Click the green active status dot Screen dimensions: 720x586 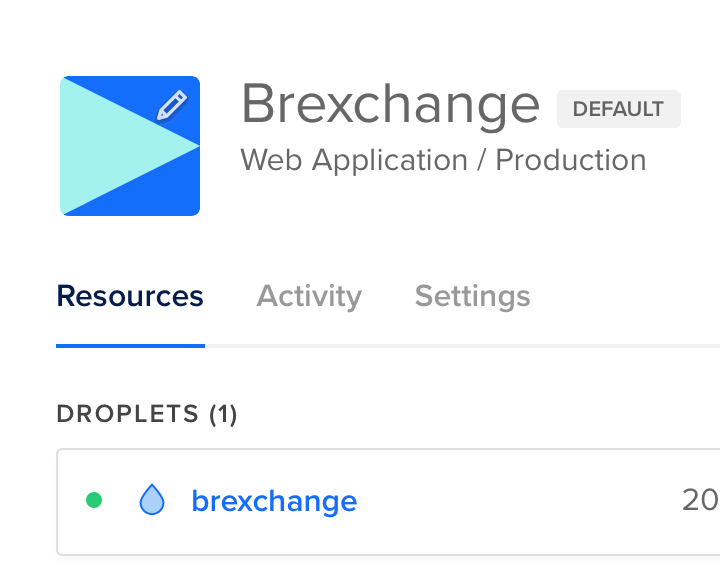tap(94, 500)
